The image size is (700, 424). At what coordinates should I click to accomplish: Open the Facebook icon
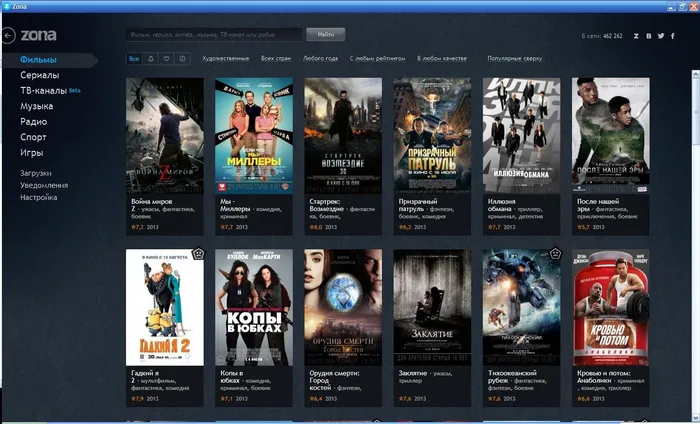click(x=673, y=36)
